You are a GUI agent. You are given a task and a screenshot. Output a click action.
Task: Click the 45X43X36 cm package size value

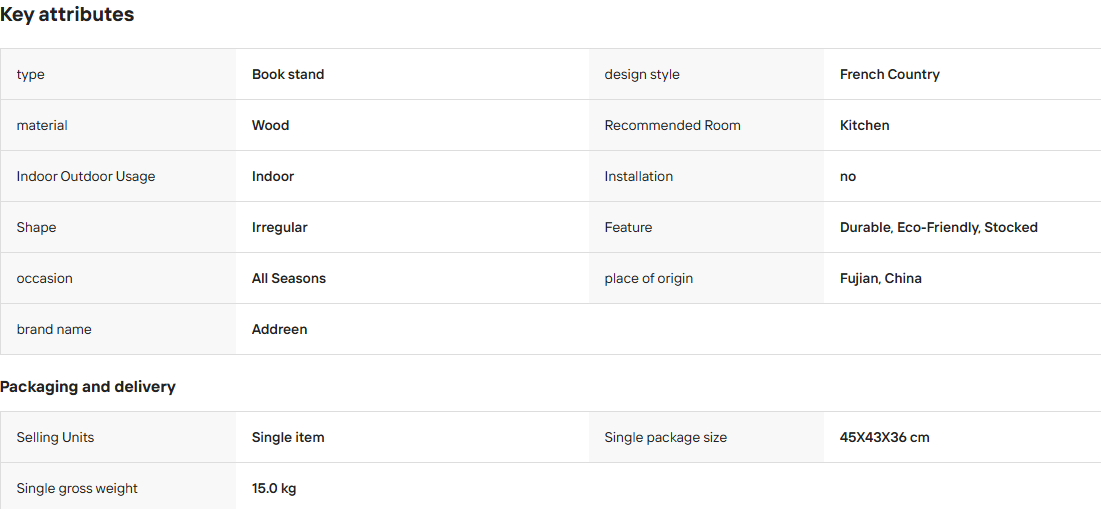coord(884,437)
